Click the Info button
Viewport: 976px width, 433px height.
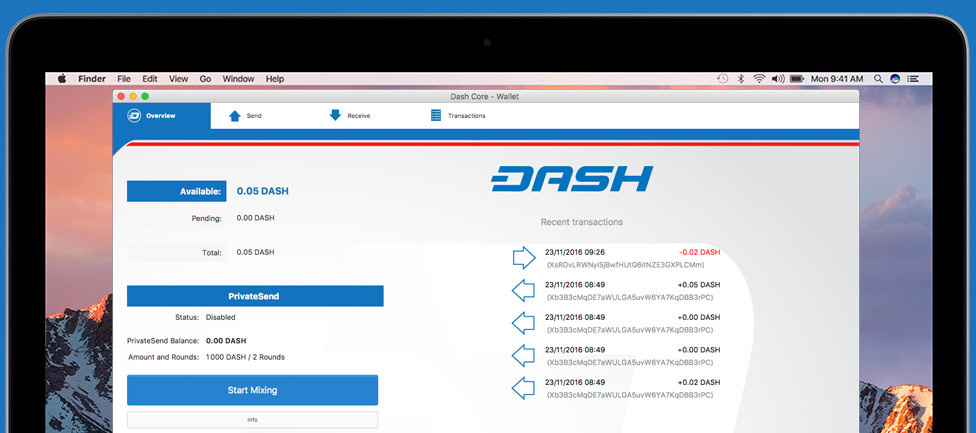coord(253,420)
